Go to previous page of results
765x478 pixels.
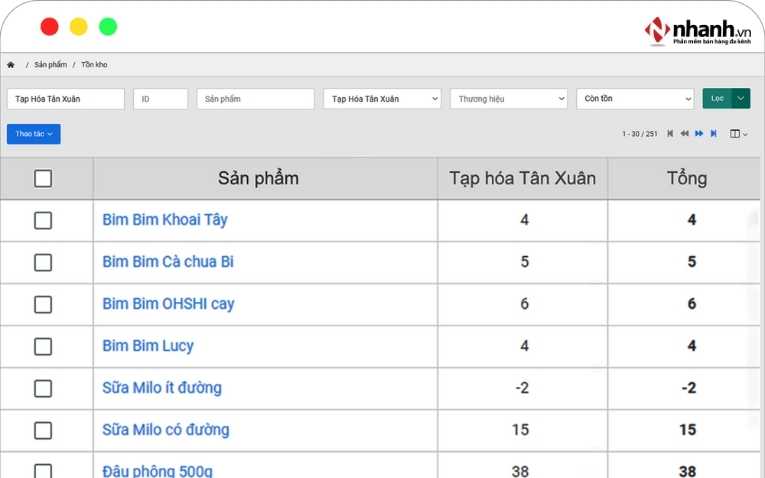pyautogui.click(x=684, y=134)
